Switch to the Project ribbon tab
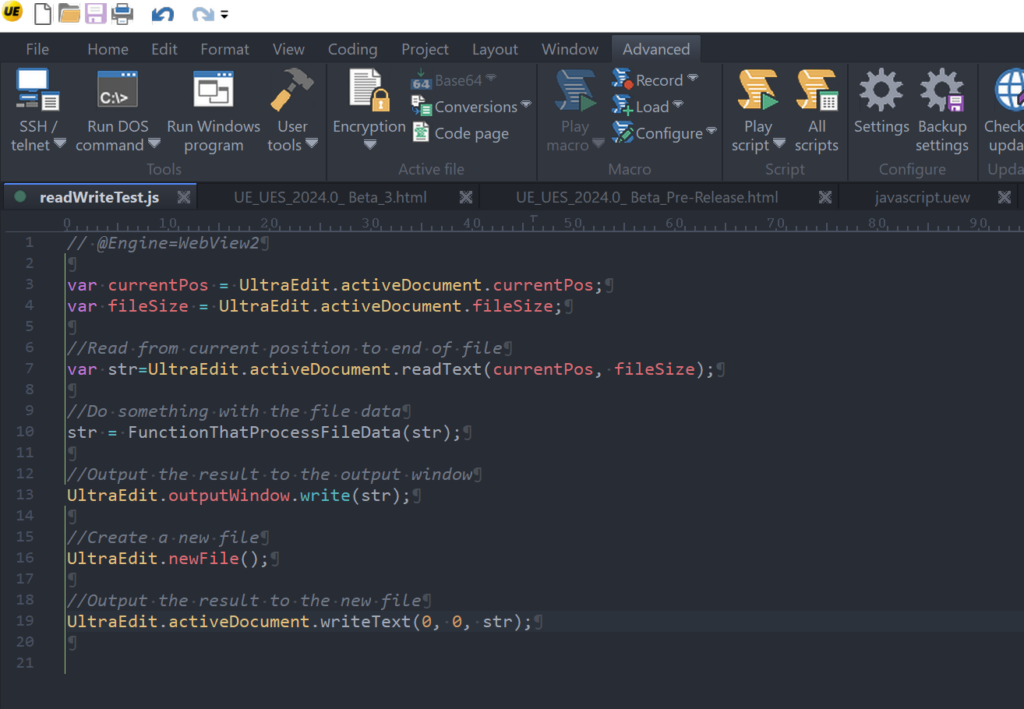 (424, 49)
